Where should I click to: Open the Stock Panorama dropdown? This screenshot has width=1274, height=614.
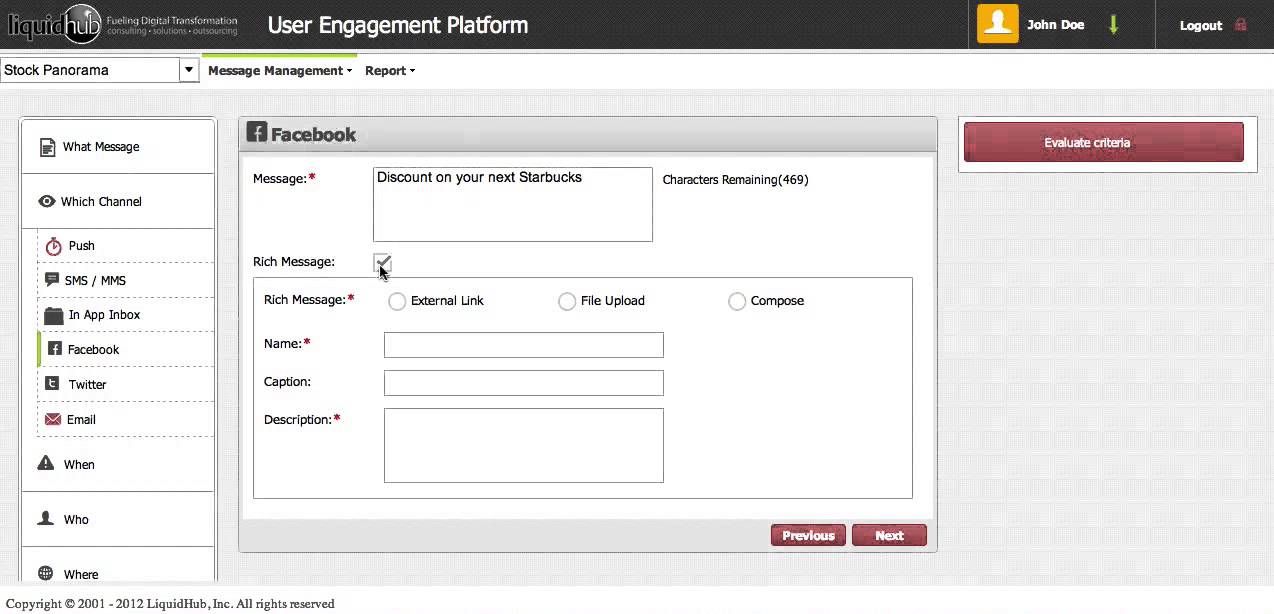188,70
